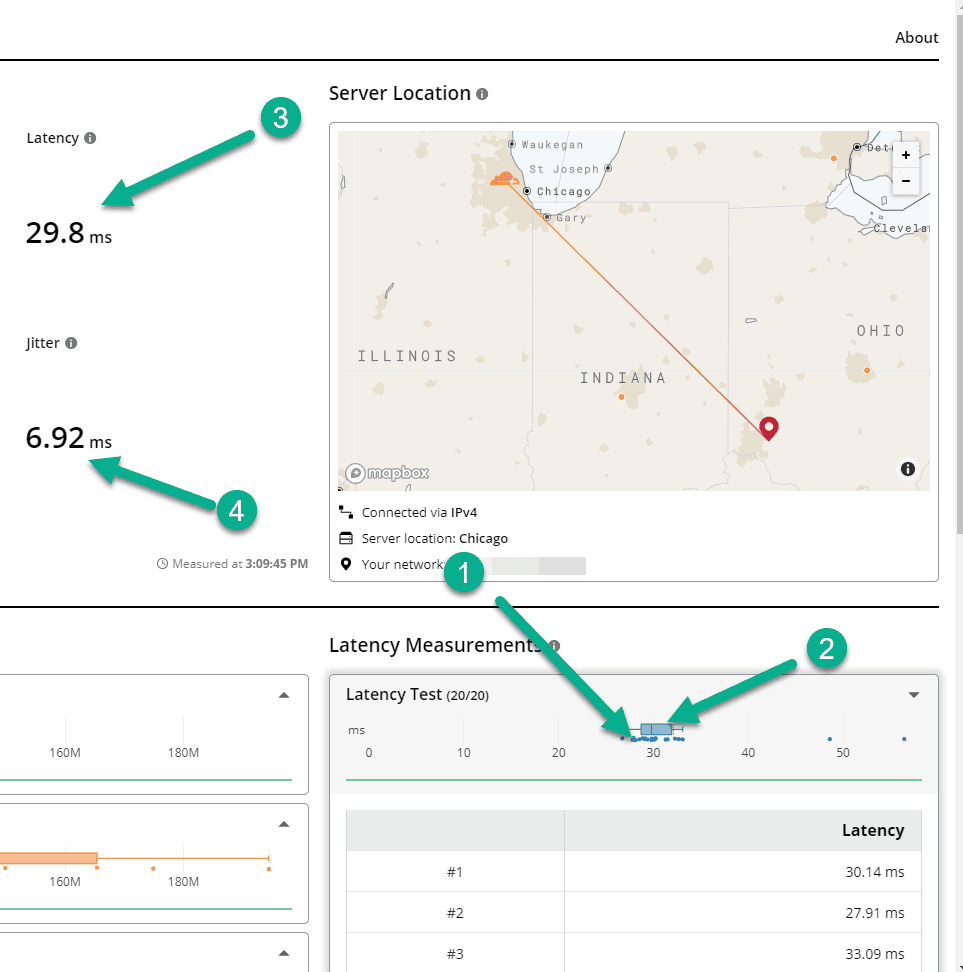Expand the Latency Test dropdown
The height and width of the screenshot is (972, 963).
coord(913,694)
